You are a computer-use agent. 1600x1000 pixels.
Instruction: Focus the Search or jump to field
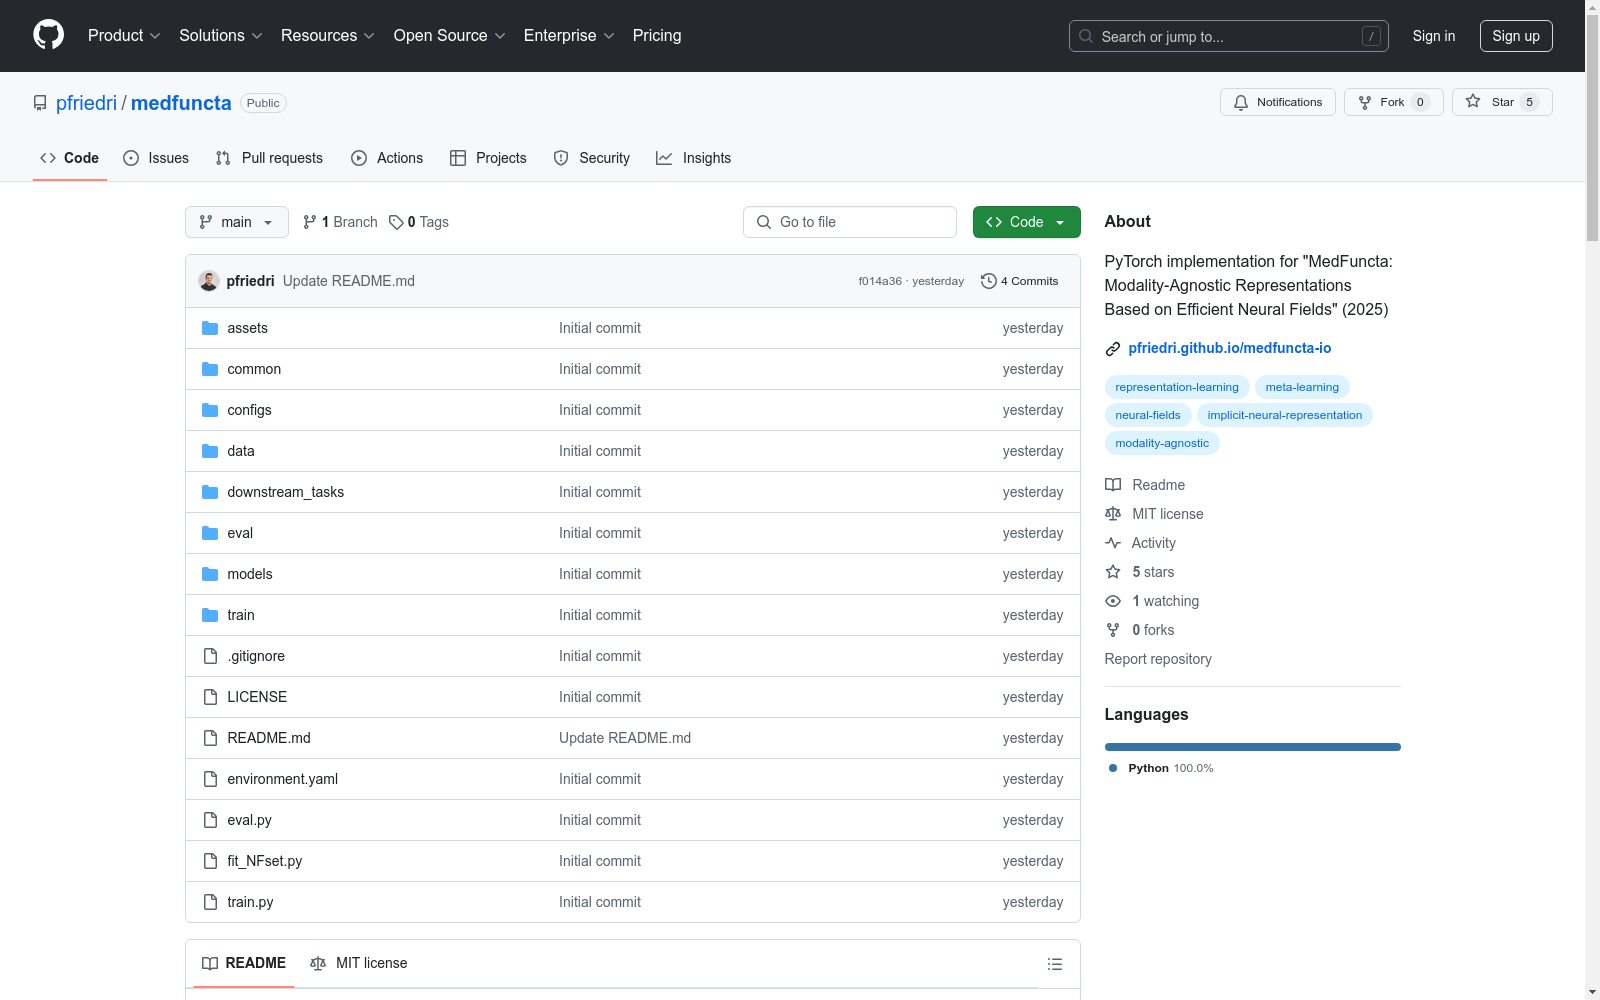click(x=1229, y=36)
